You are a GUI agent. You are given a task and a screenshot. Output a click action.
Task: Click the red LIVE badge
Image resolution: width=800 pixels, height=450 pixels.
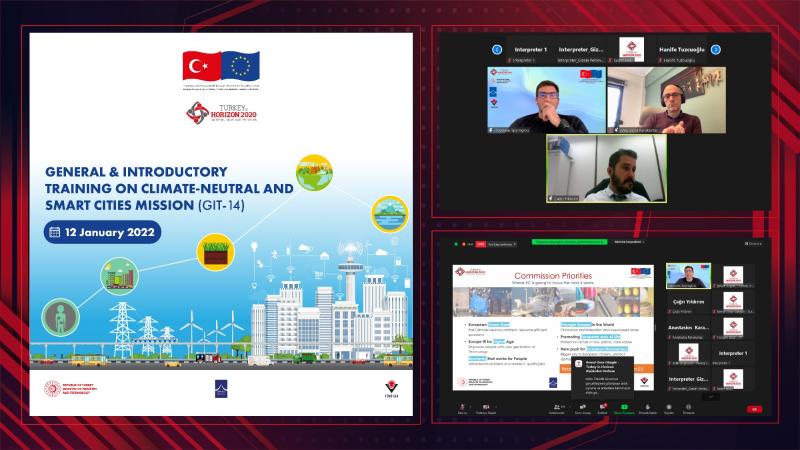point(481,244)
